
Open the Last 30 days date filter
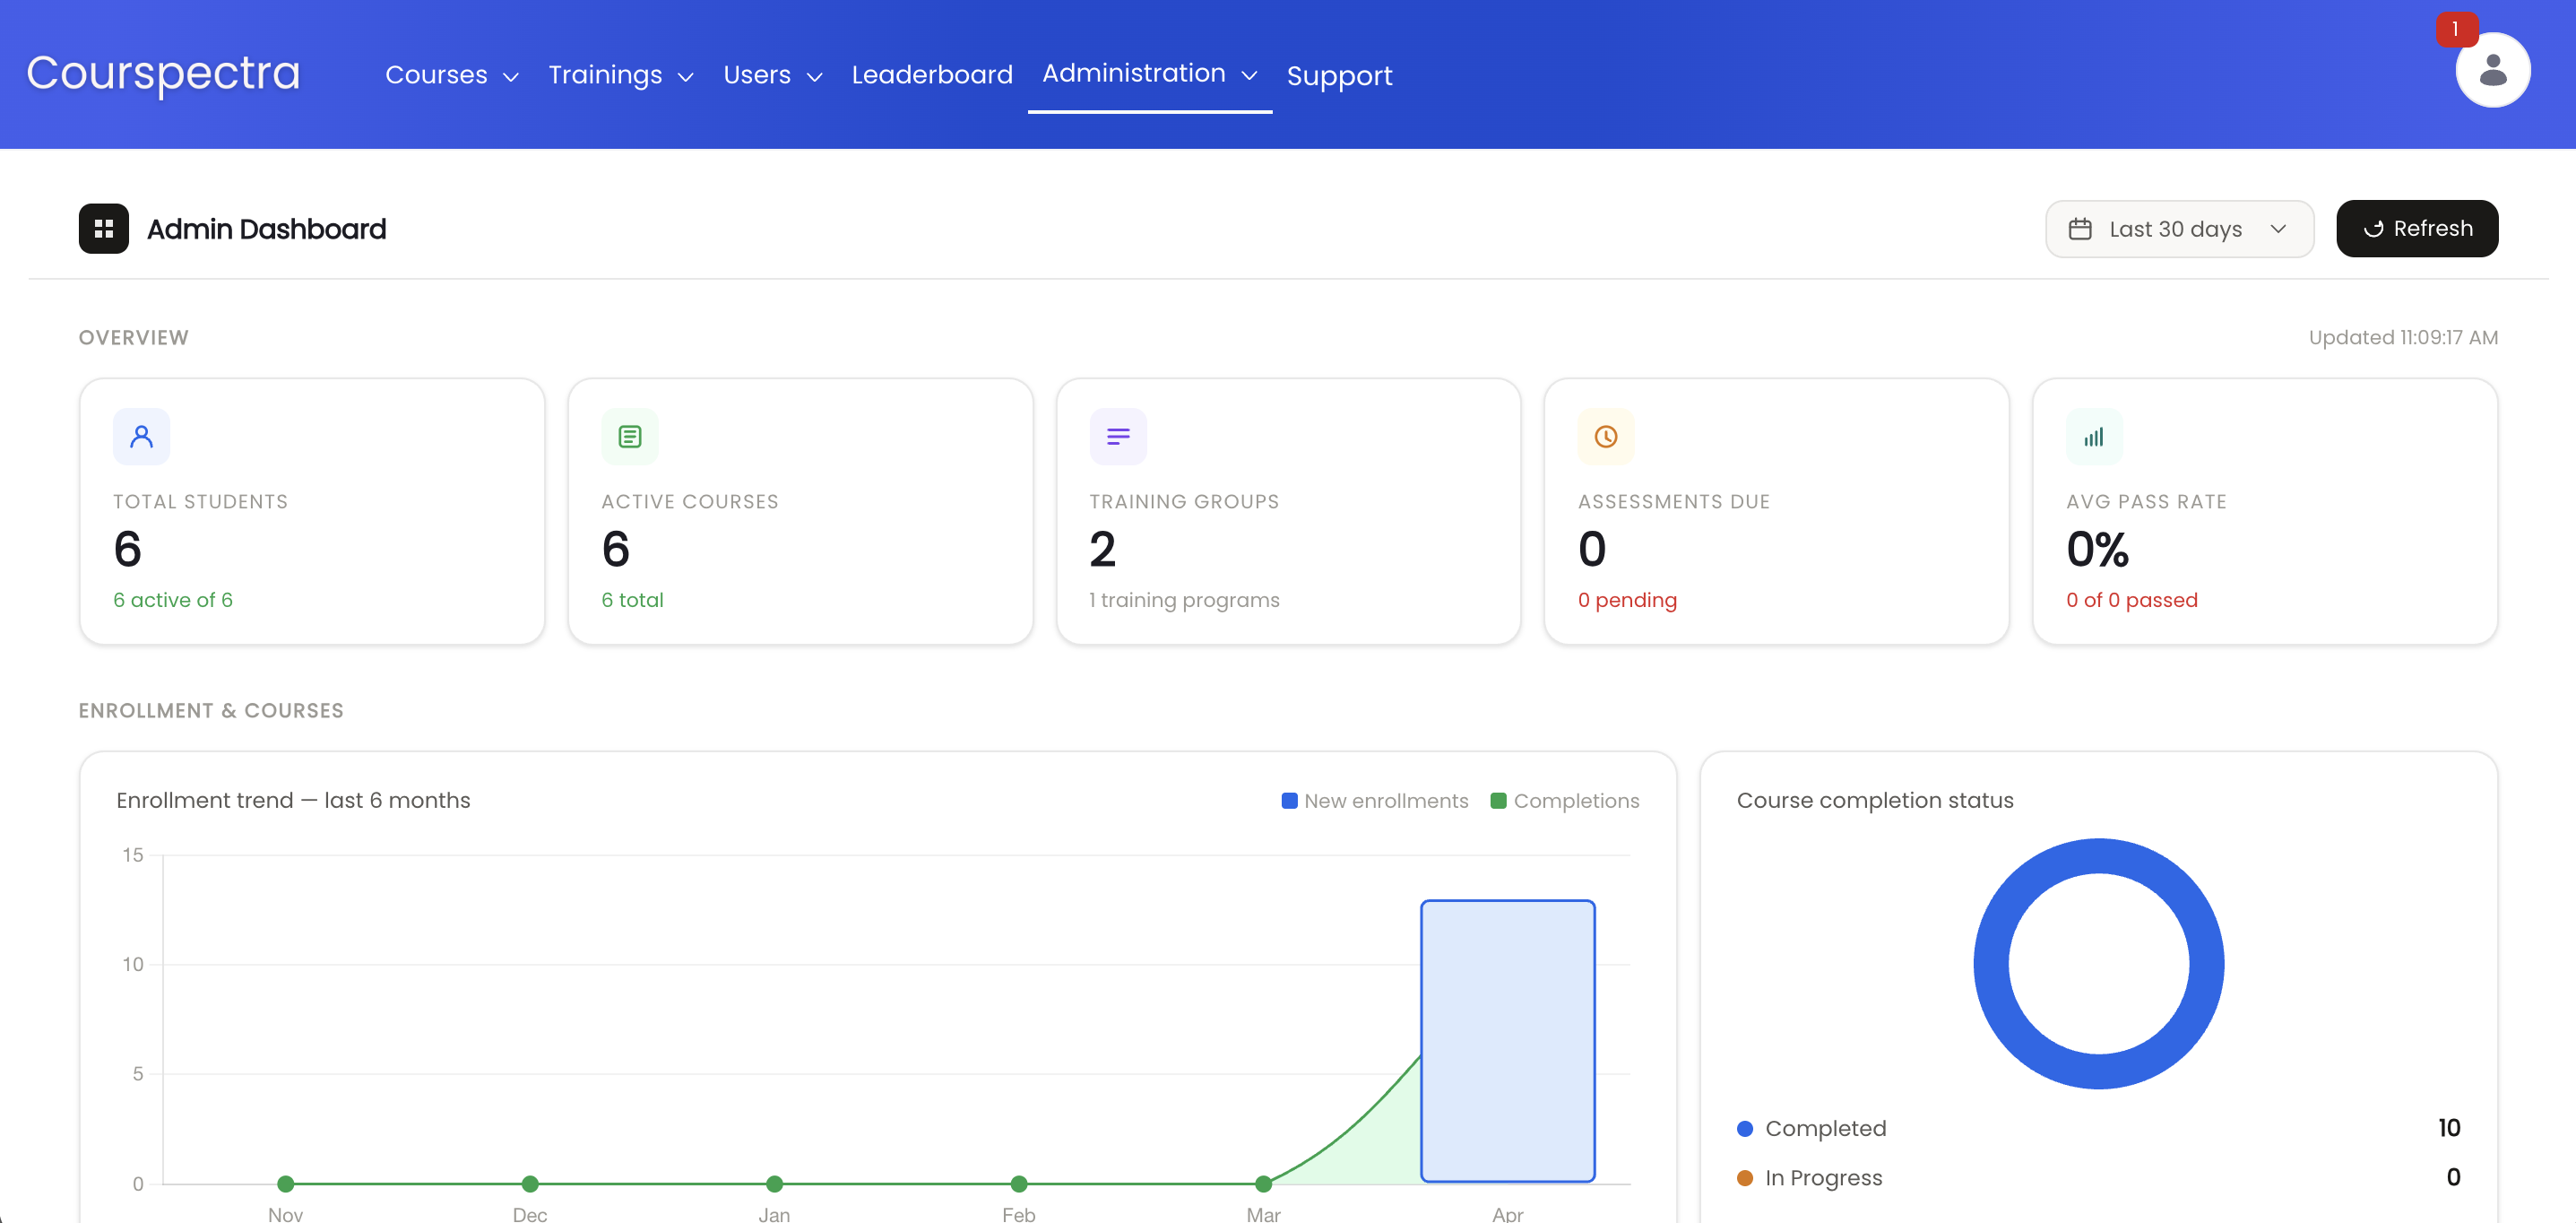pyautogui.click(x=2179, y=229)
